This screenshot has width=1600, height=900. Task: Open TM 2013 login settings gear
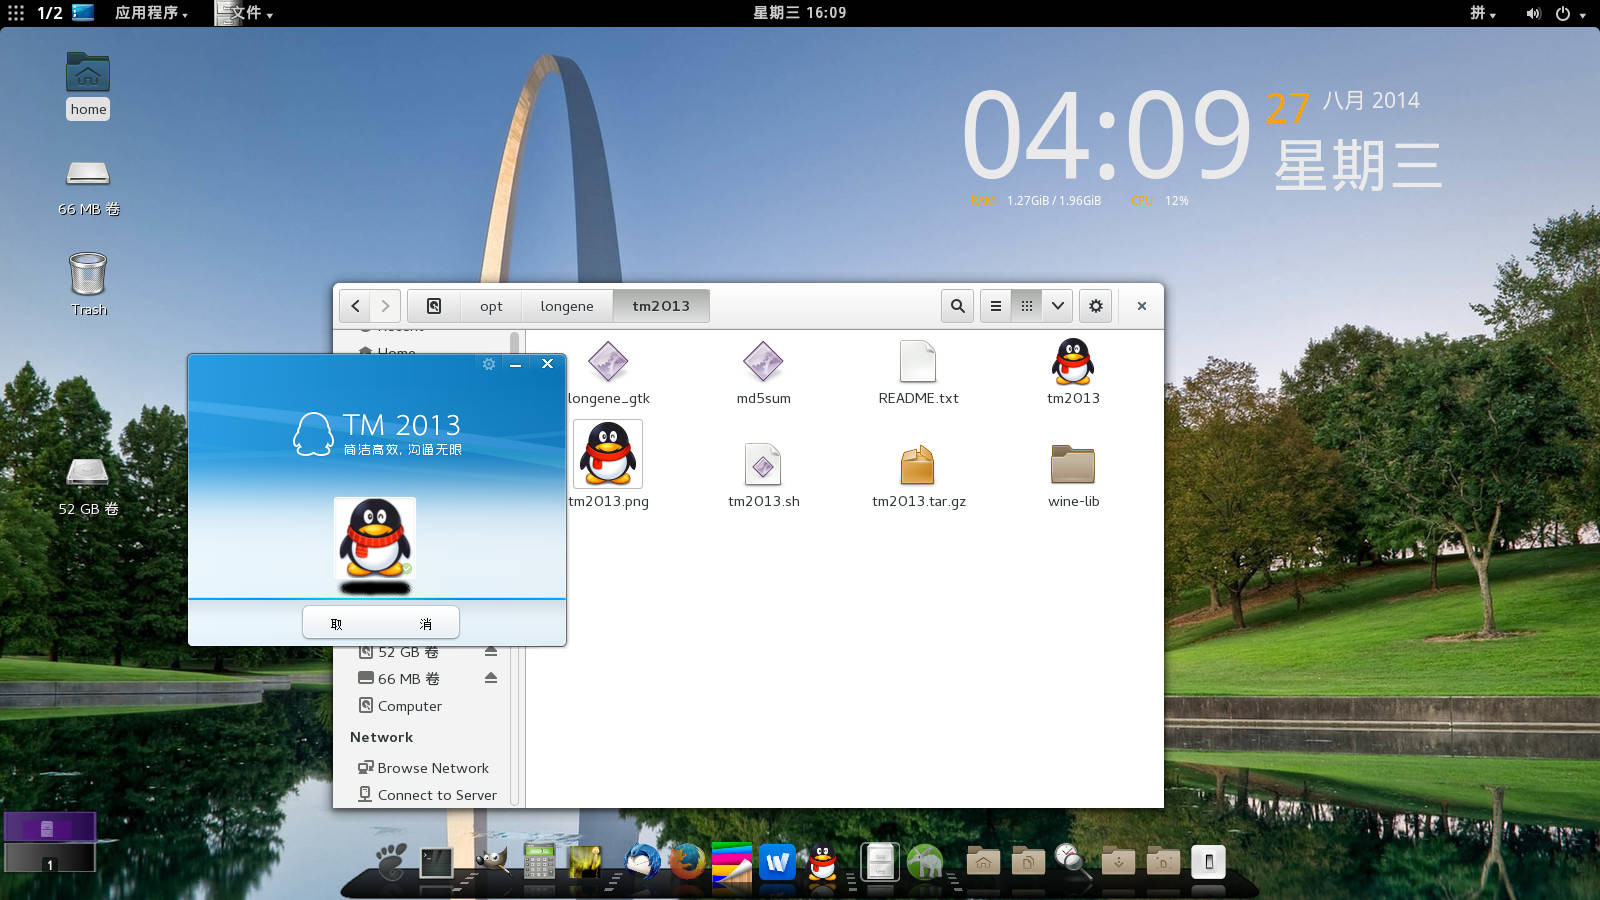point(489,364)
